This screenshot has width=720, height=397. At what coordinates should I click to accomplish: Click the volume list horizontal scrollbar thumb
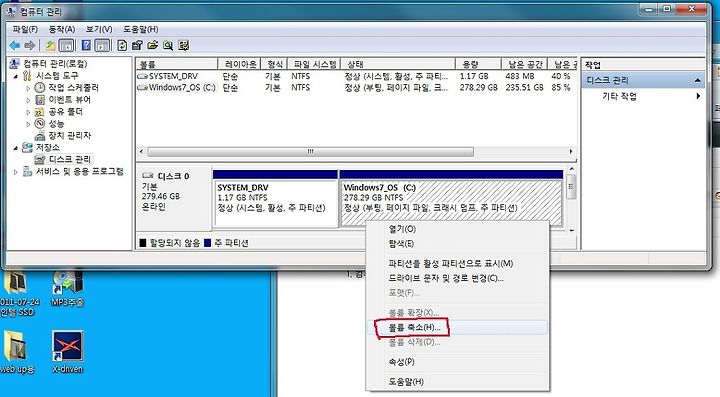coord(310,151)
